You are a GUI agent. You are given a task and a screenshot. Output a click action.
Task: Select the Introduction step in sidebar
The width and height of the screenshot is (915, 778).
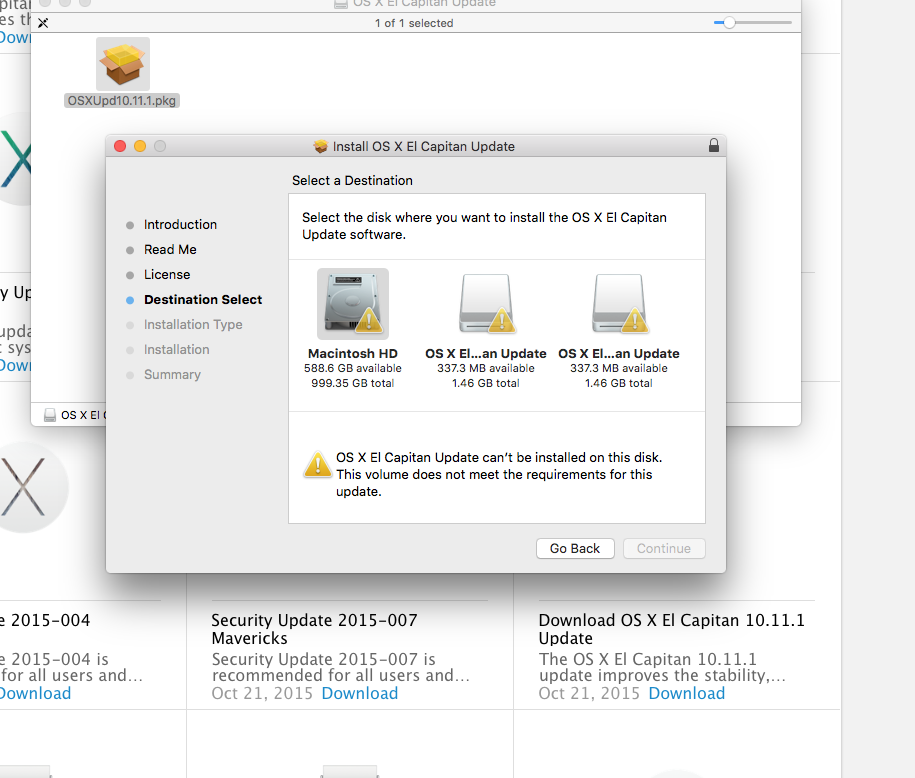[x=180, y=225]
